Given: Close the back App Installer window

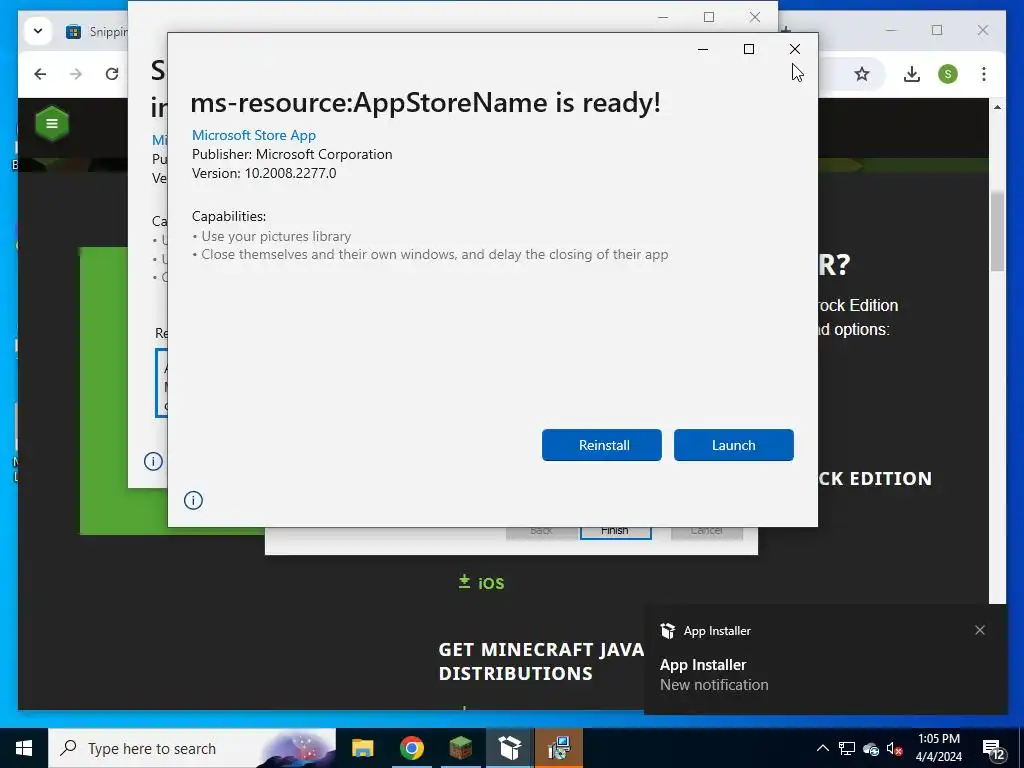Looking at the screenshot, I should coord(755,17).
